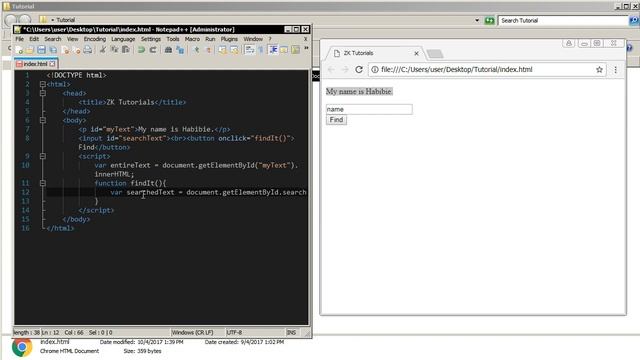Click the UTF-8 encoding status bar entry

(234, 333)
